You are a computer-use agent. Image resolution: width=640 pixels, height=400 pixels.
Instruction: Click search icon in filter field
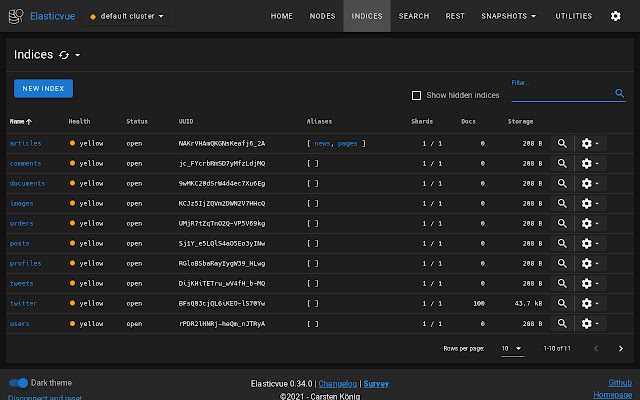point(619,93)
